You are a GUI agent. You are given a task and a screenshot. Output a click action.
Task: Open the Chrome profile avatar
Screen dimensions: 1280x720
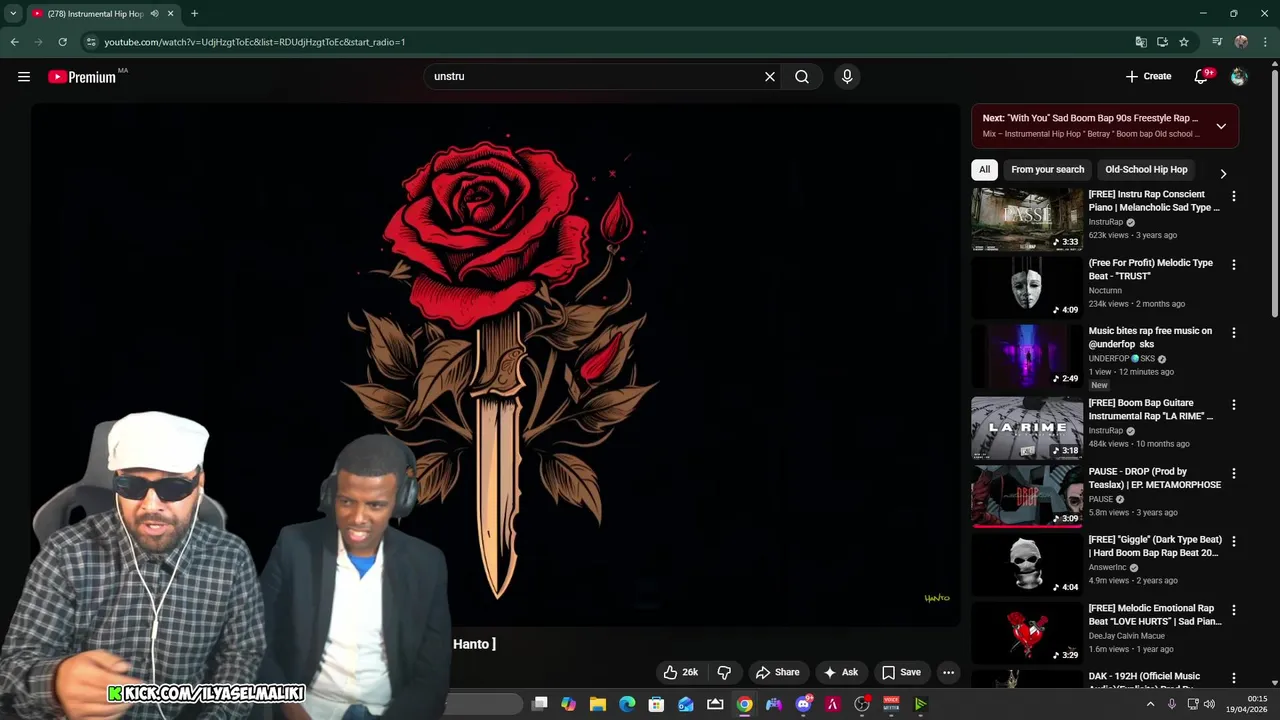pyautogui.click(x=1241, y=42)
